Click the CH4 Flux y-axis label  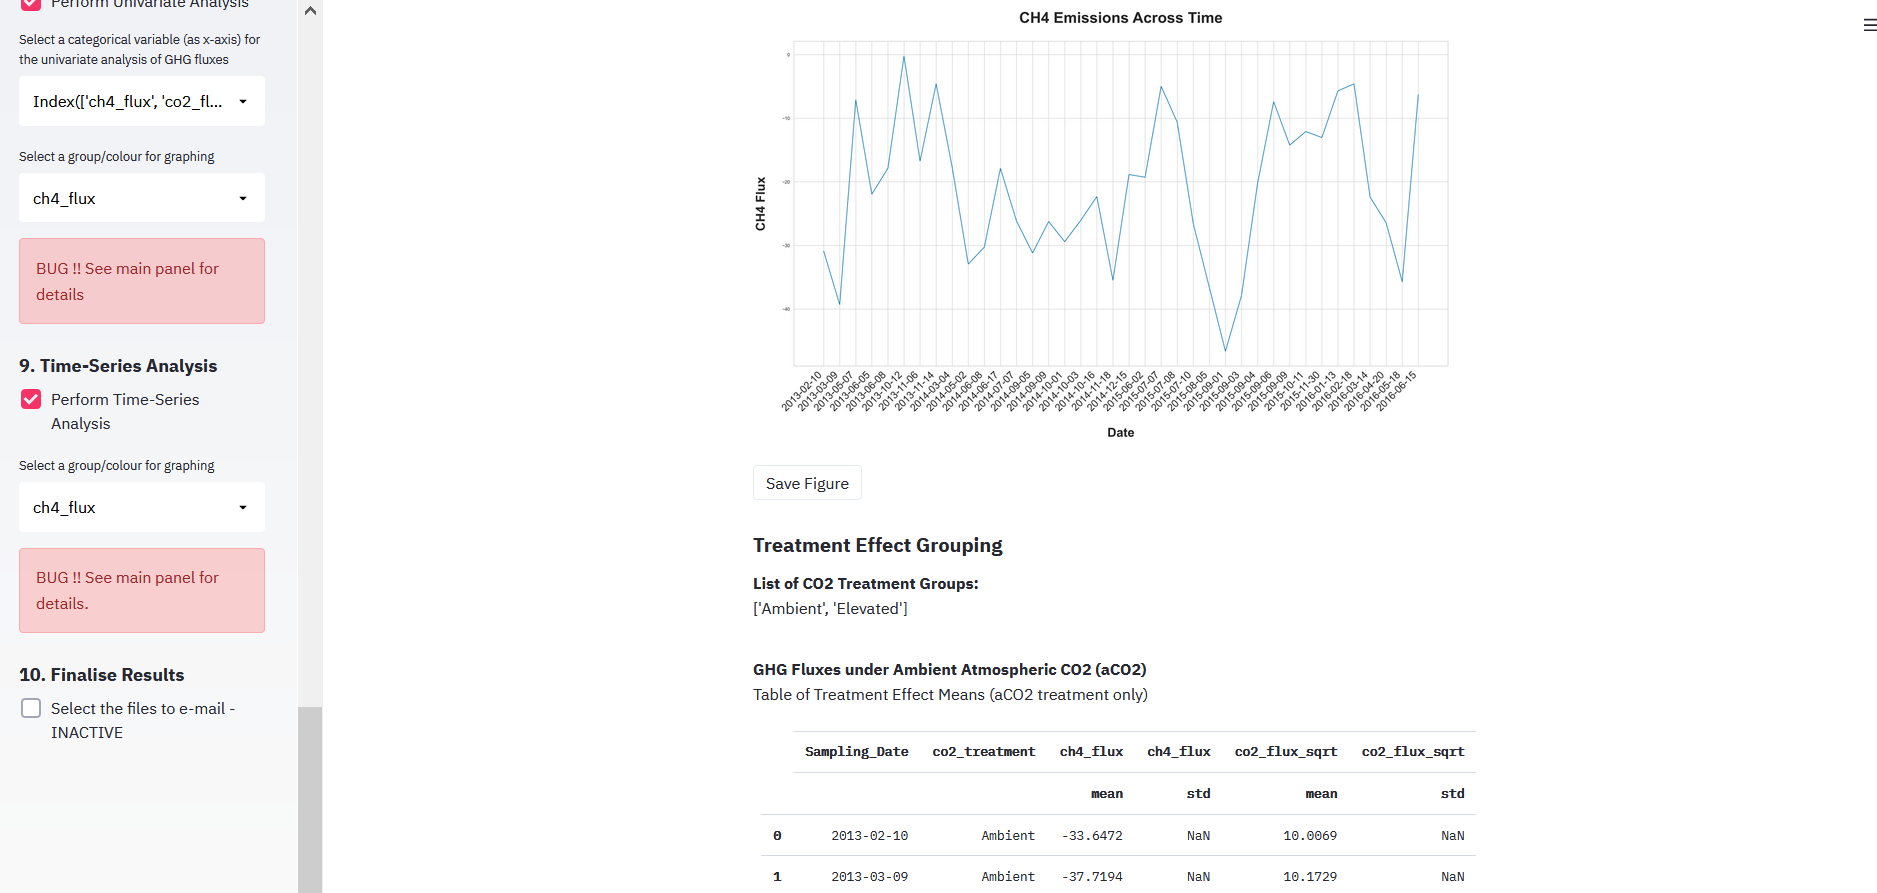tap(760, 204)
